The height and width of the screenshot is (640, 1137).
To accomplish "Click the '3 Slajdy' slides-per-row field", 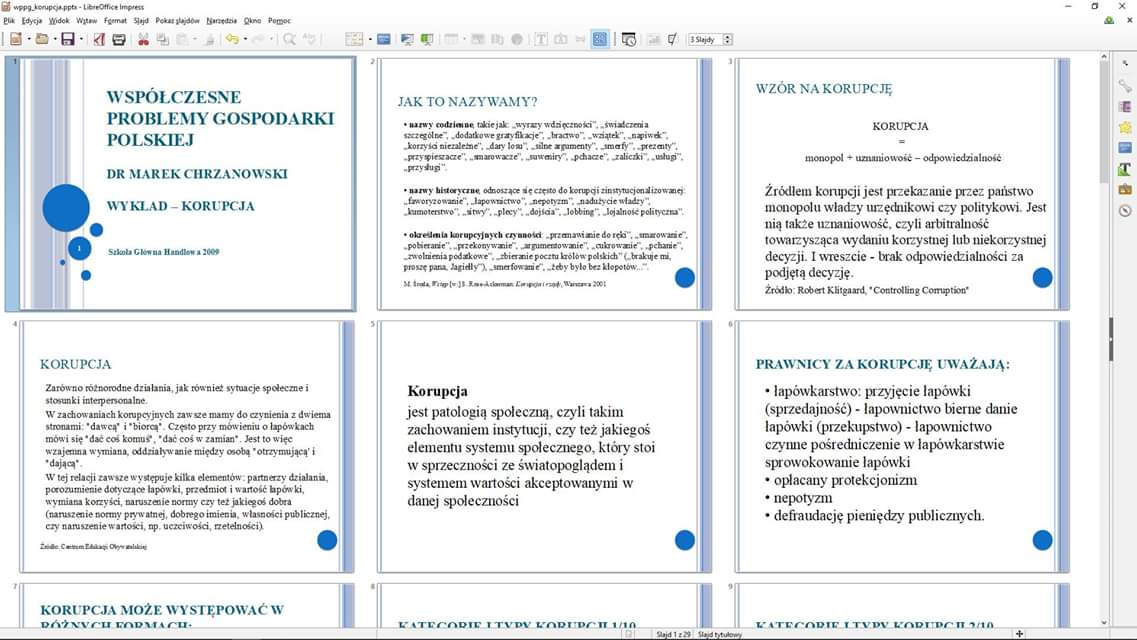I will tap(705, 39).
